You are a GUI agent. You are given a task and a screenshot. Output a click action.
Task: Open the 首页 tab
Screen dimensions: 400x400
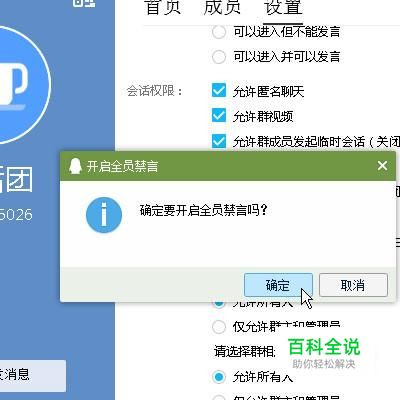(x=163, y=7)
